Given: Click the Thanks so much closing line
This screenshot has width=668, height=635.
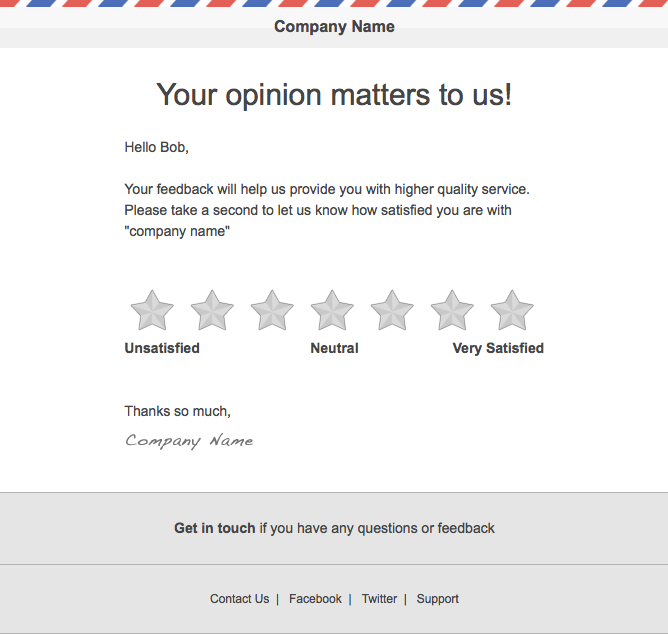Looking at the screenshot, I should click(x=178, y=411).
